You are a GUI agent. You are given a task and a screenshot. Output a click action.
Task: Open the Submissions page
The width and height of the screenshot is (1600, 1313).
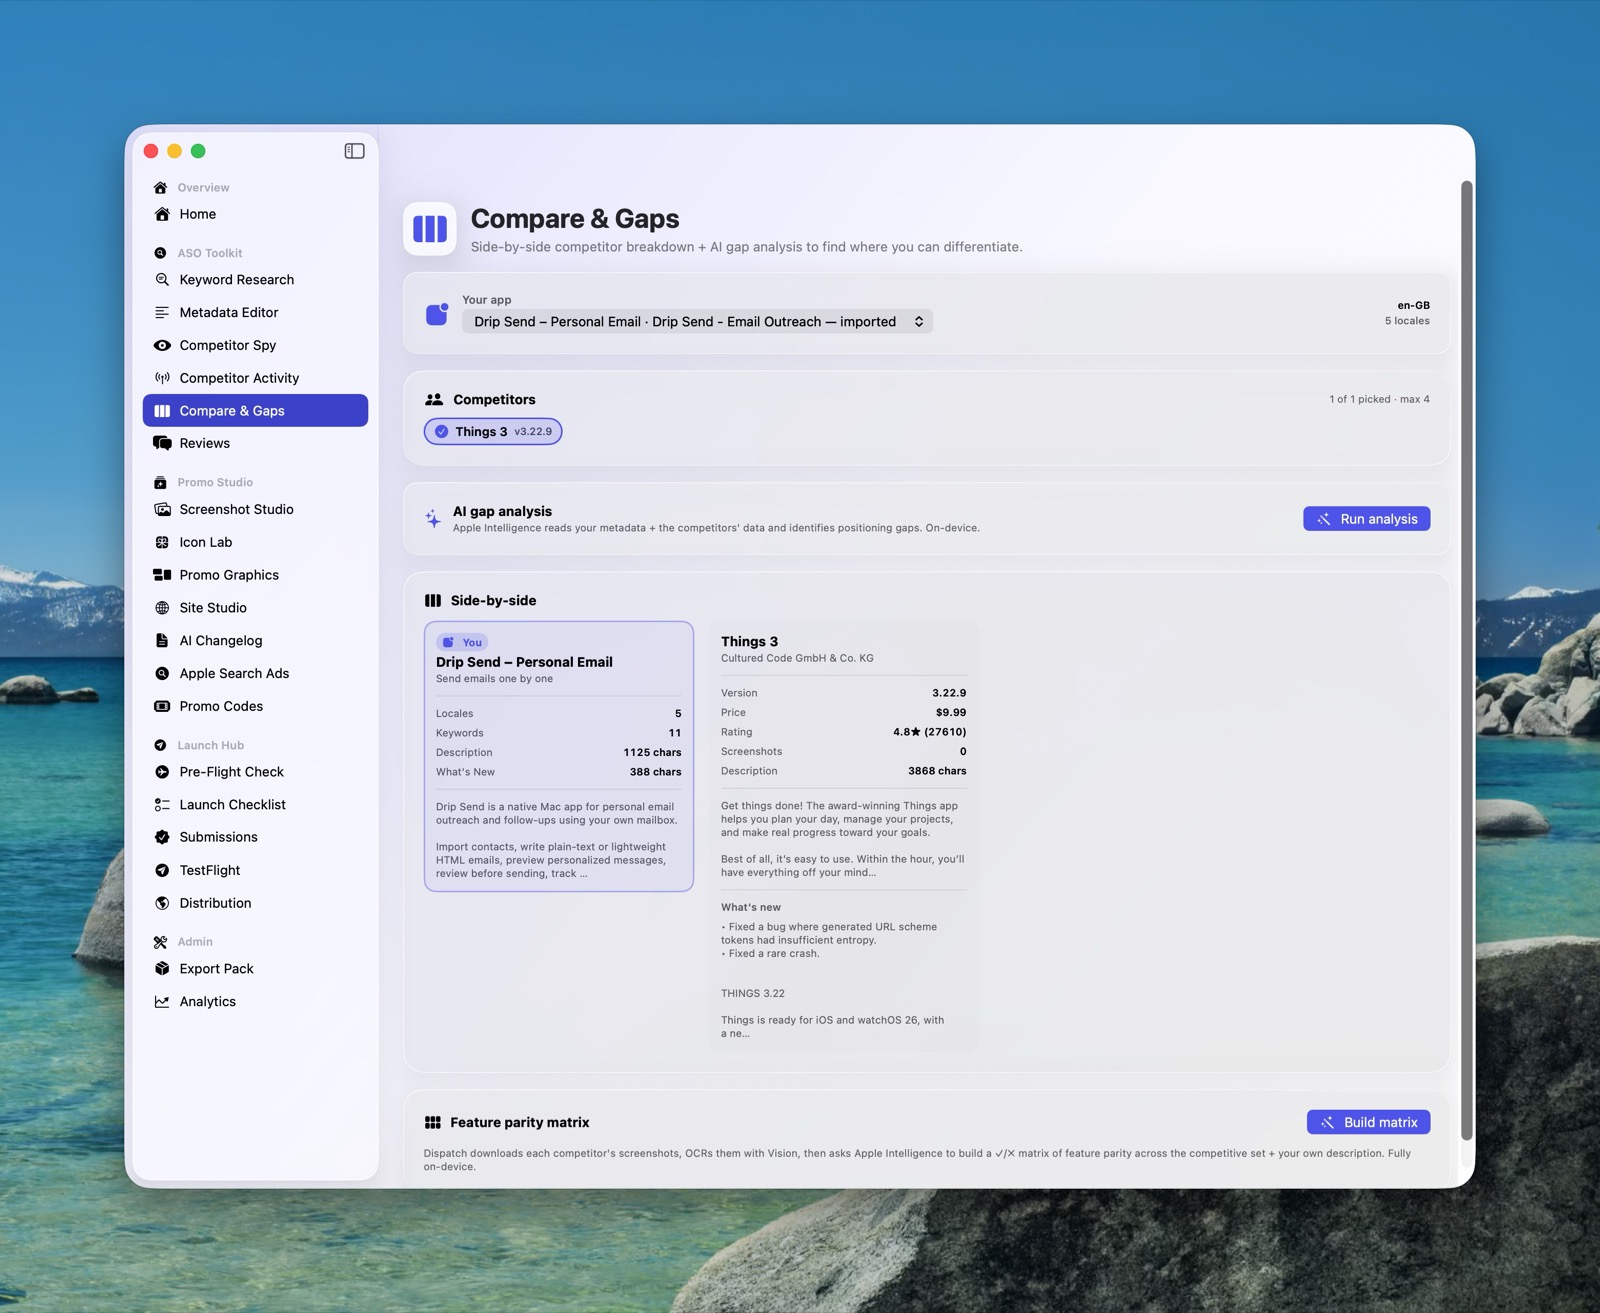coord(255,837)
